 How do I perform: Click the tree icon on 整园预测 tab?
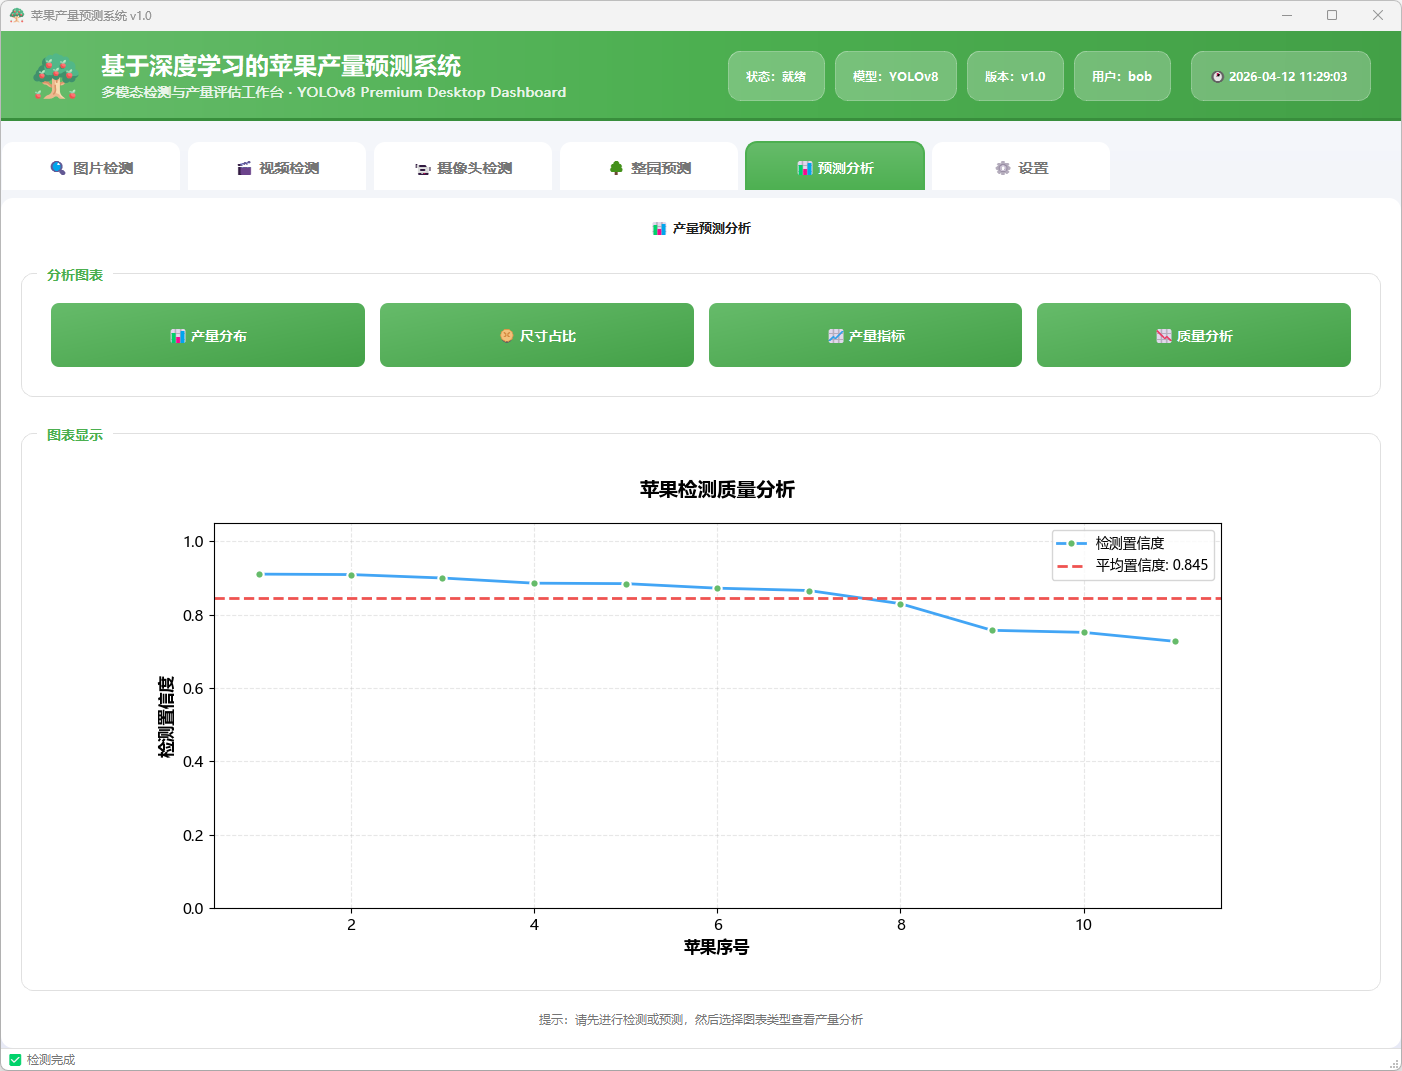click(616, 168)
